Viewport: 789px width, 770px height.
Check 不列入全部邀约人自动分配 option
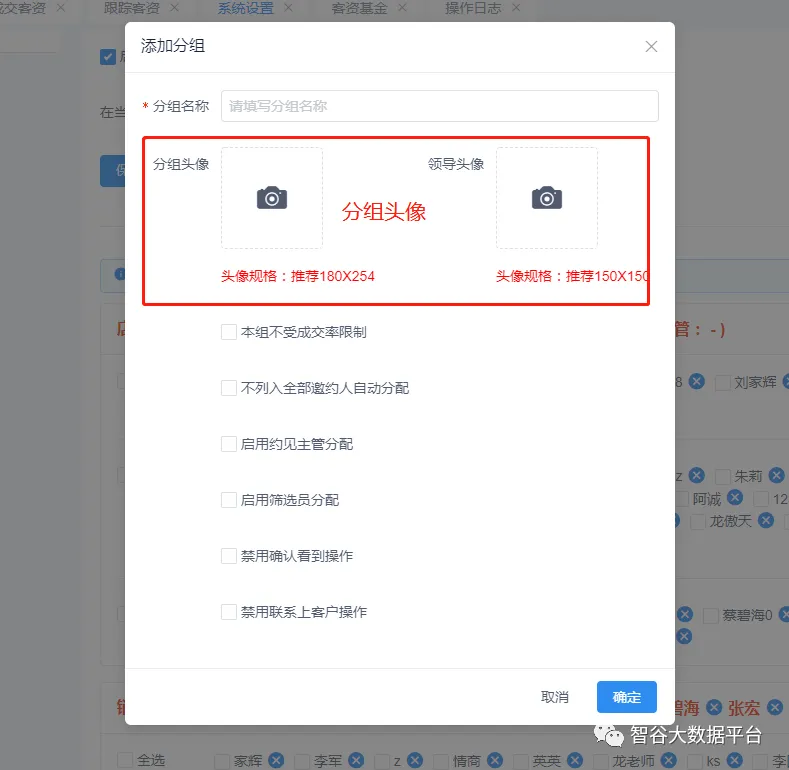point(229,388)
